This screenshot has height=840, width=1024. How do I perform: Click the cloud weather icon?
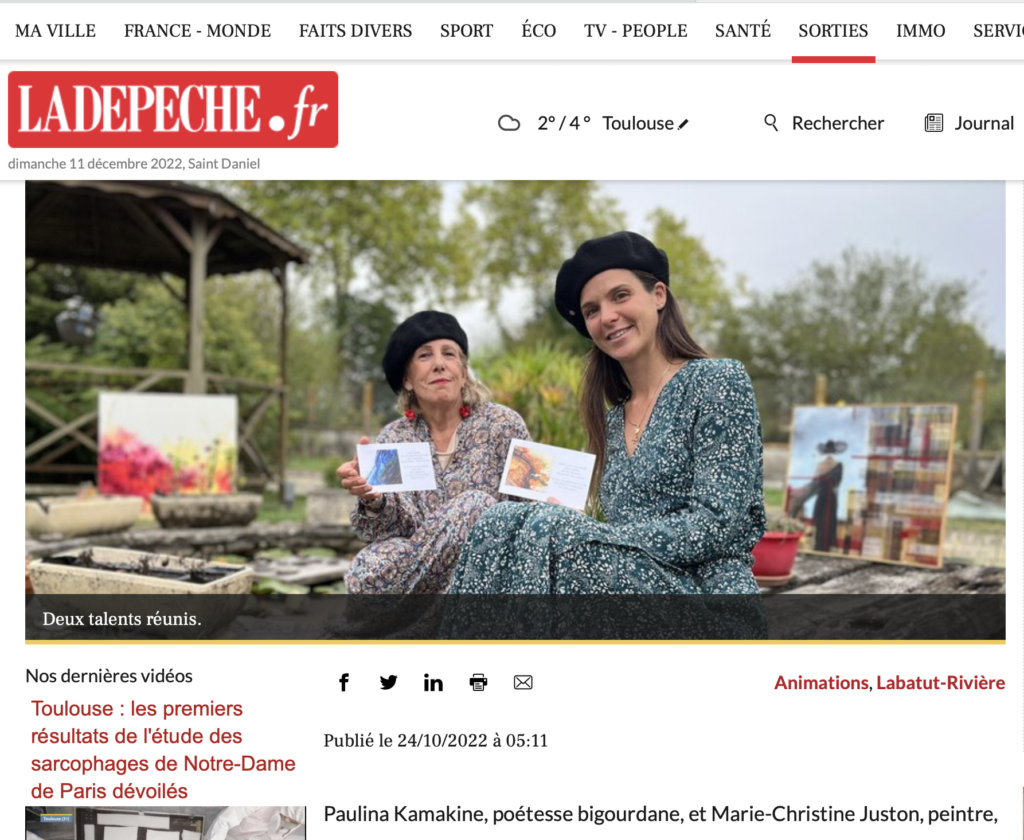[x=509, y=123]
